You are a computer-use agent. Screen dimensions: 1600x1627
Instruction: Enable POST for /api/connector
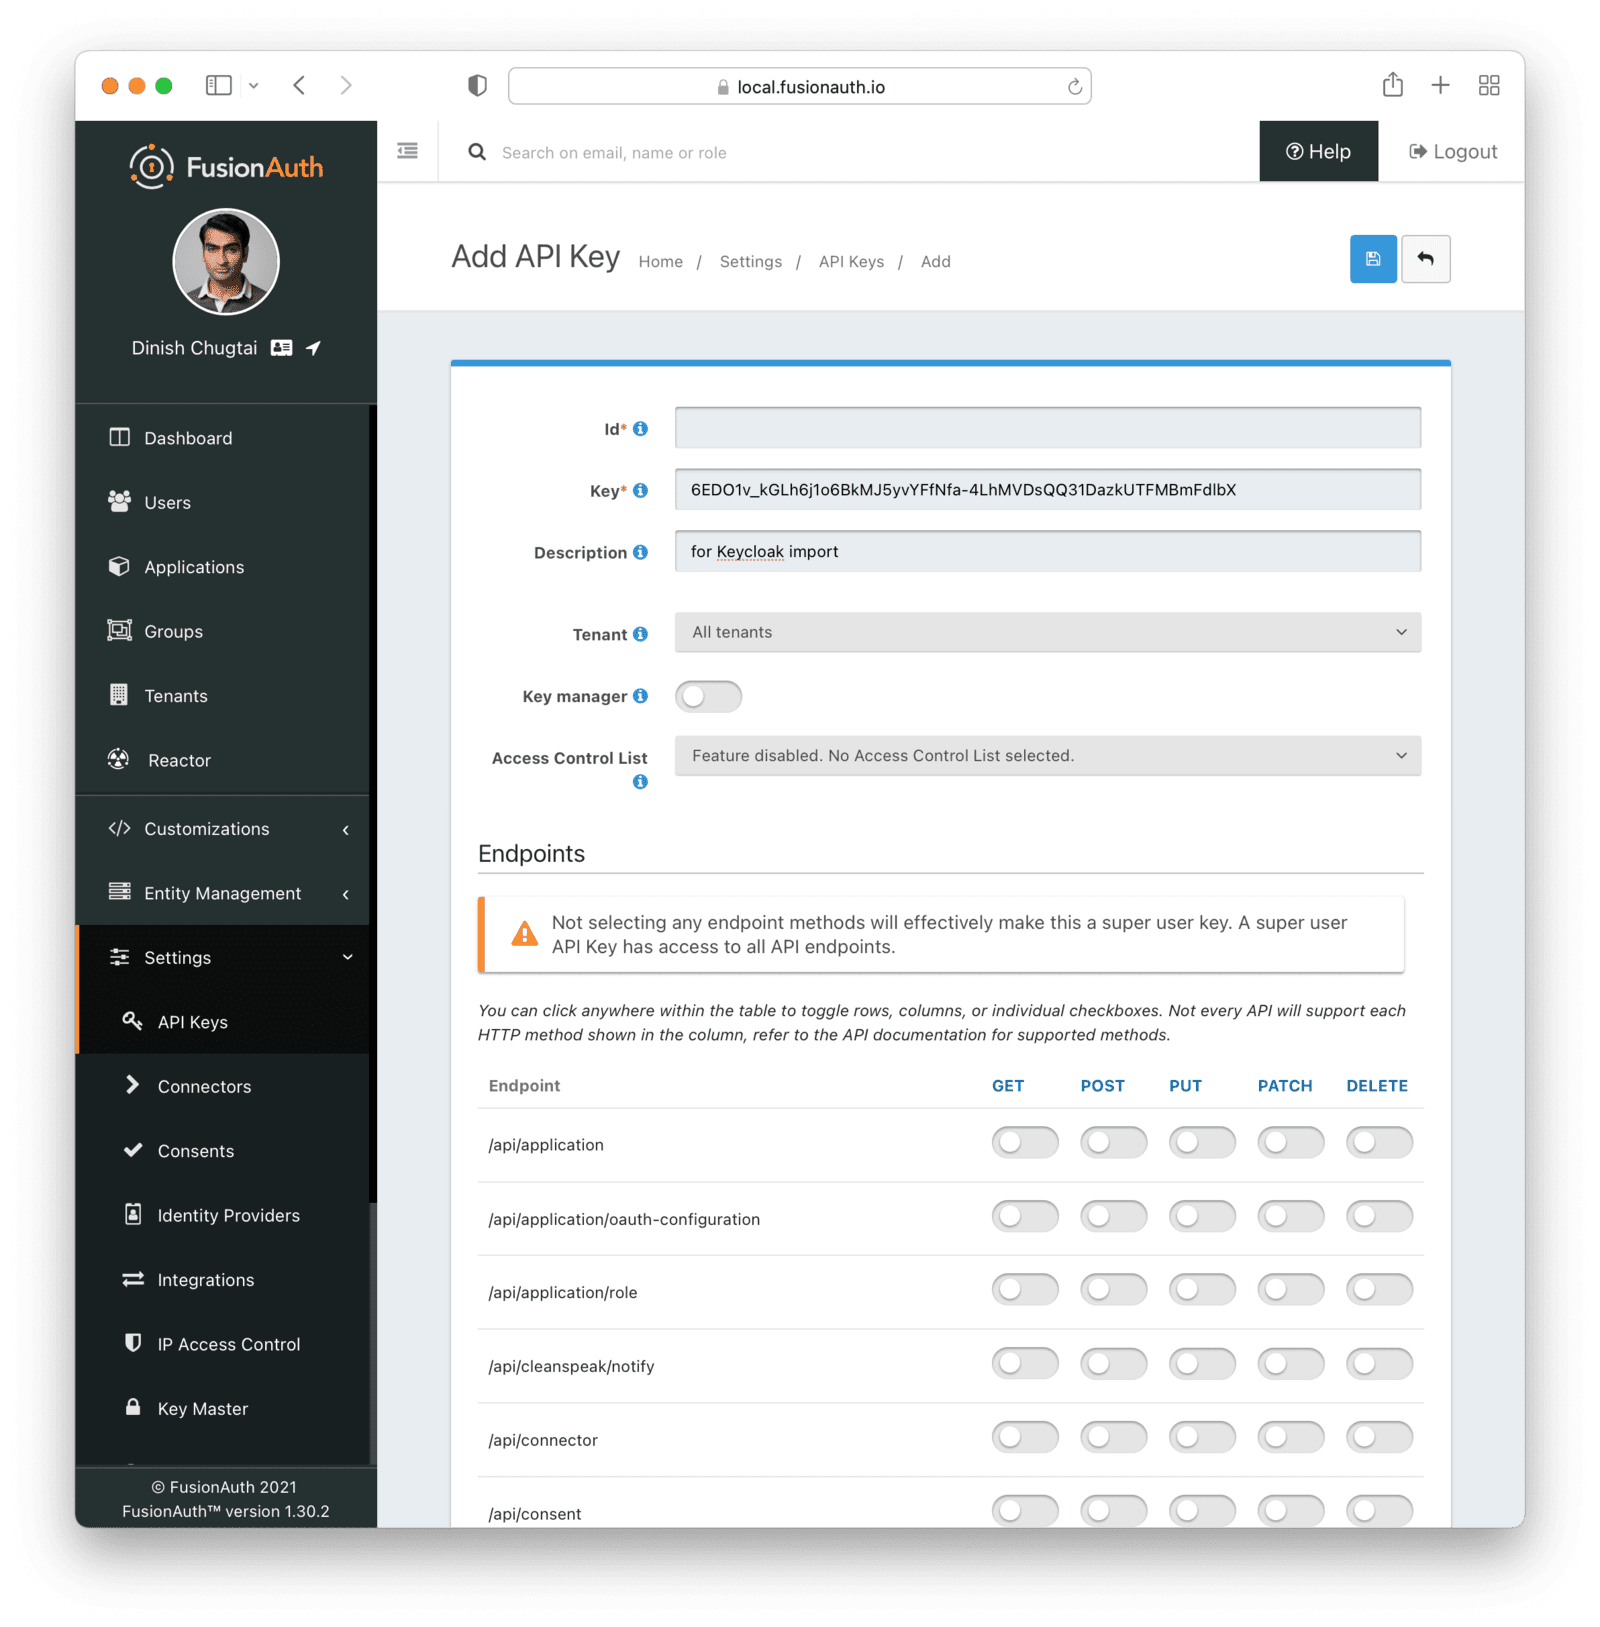click(1113, 1437)
